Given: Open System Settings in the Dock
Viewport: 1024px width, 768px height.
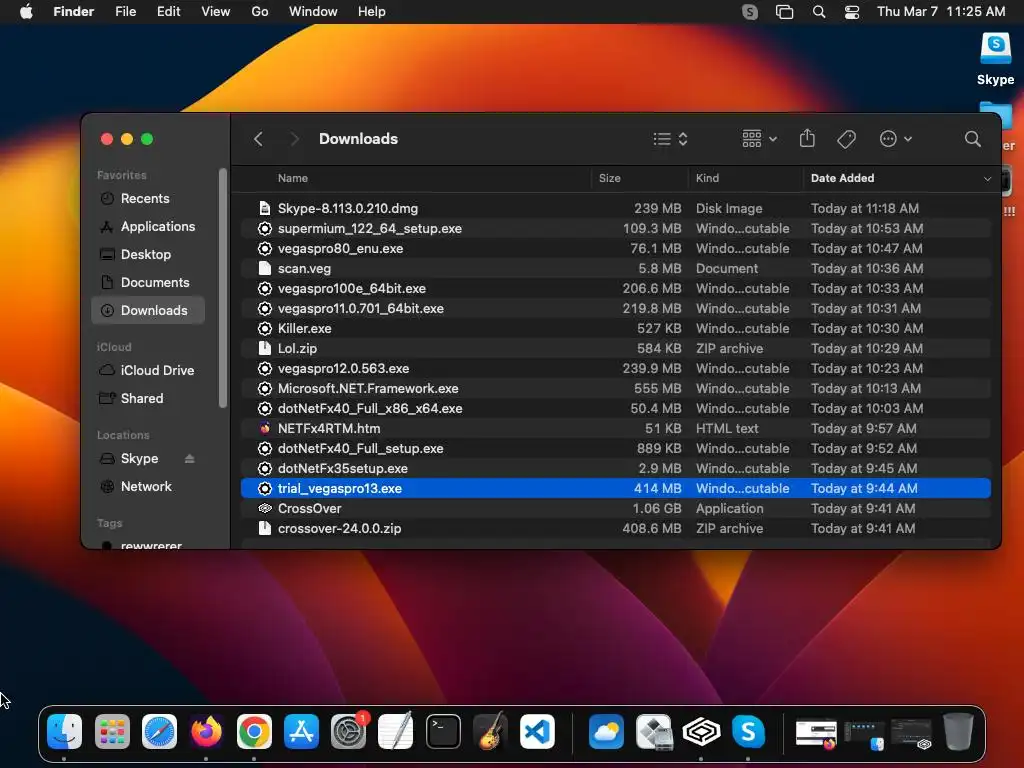Looking at the screenshot, I should 349,731.
